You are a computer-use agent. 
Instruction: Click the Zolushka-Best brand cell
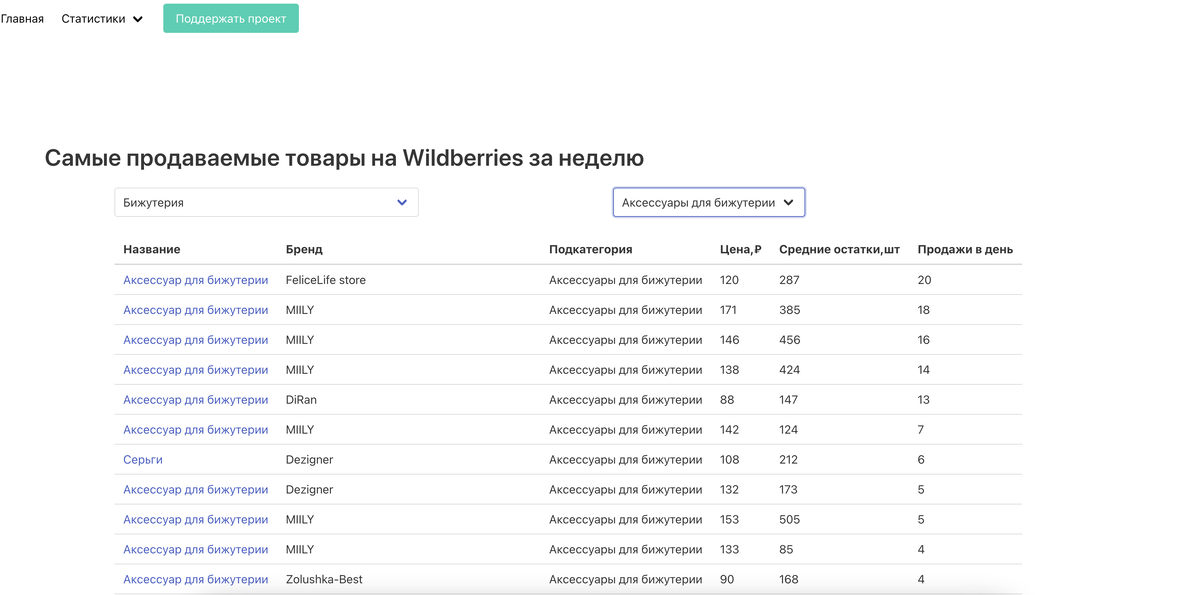324,580
